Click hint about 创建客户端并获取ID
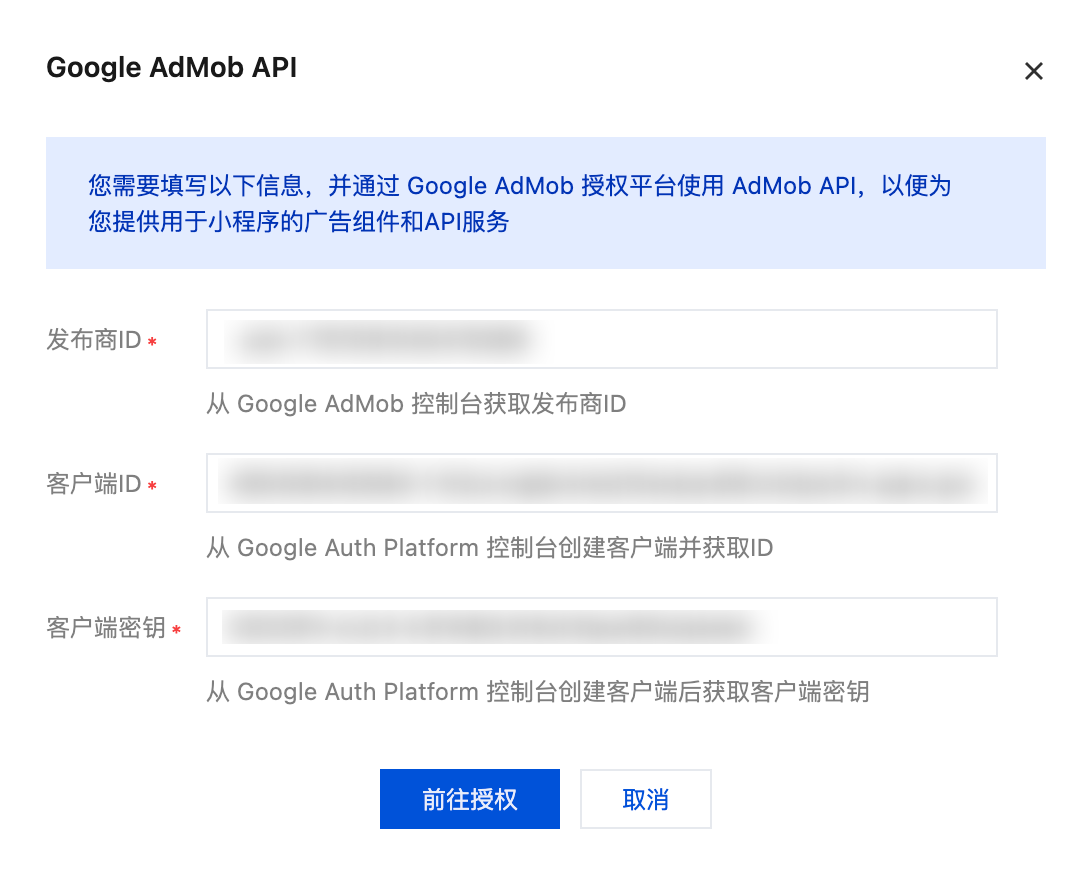The image size is (1092, 876). pos(490,548)
